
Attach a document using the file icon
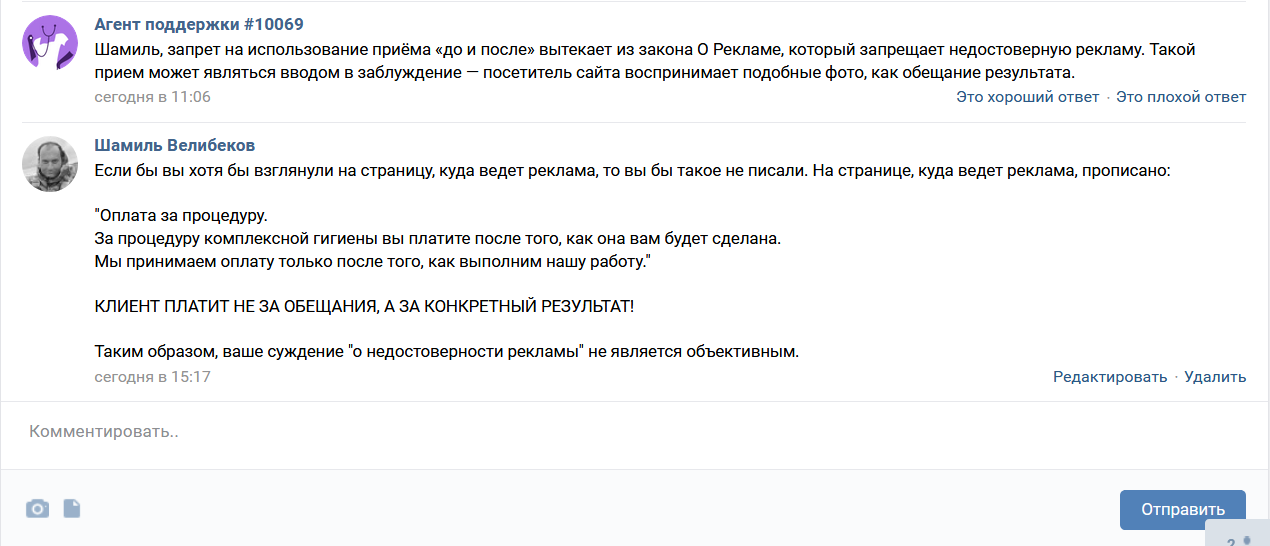[72, 509]
